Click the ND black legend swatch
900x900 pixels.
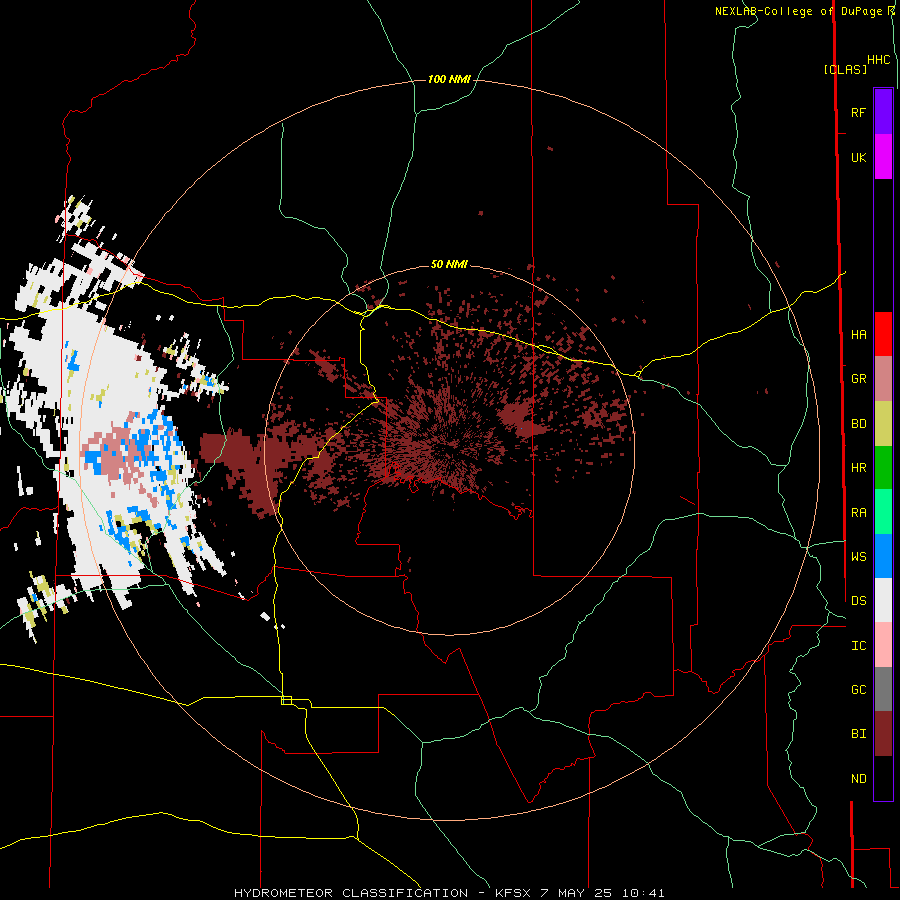[883, 778]
